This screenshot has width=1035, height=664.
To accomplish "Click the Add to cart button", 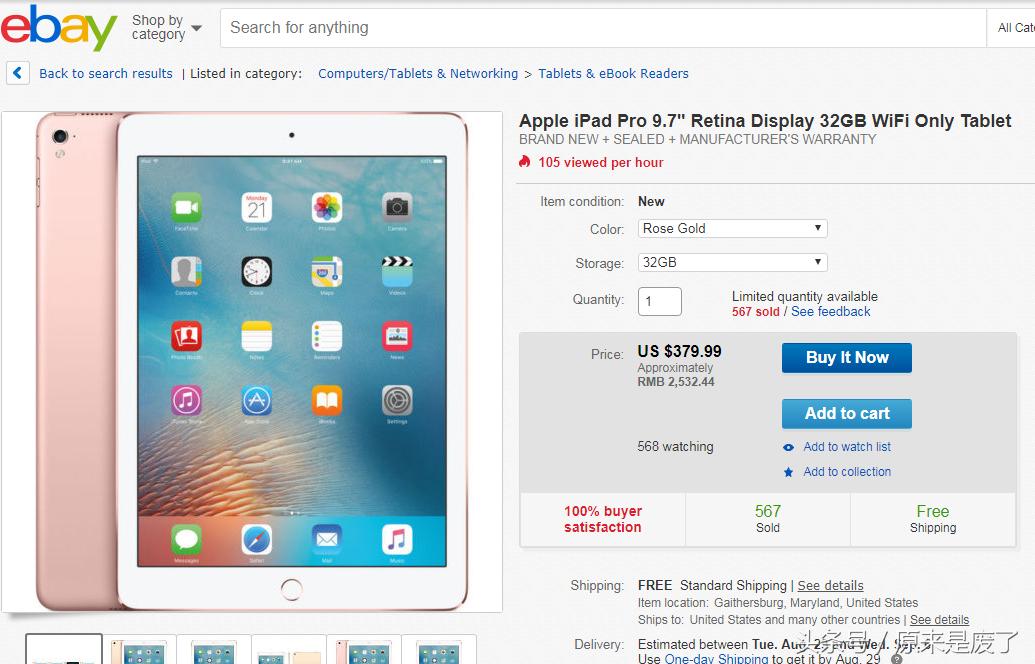I will 847,413.
